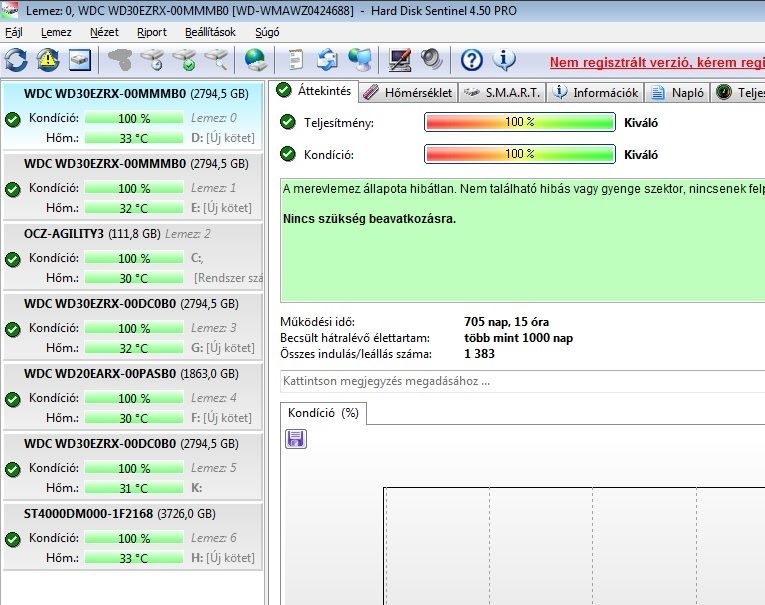
Task: Click the value 705 nap, 15 óra
Action: click(x=506, y=322)
